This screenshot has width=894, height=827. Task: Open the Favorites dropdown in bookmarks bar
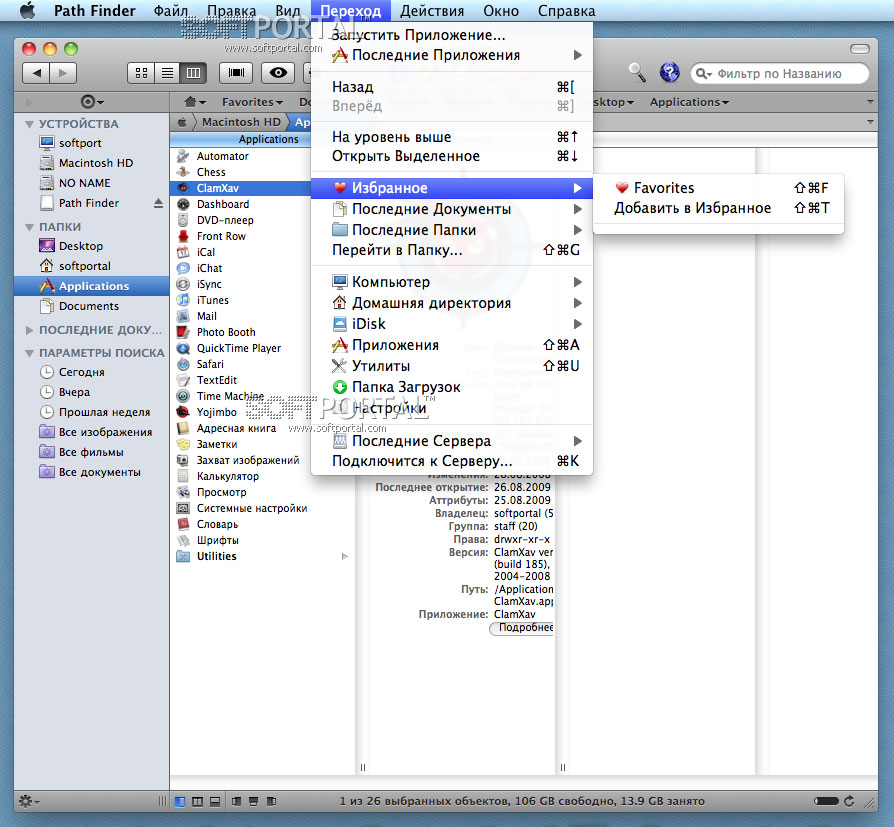click(x=252, y=102)
